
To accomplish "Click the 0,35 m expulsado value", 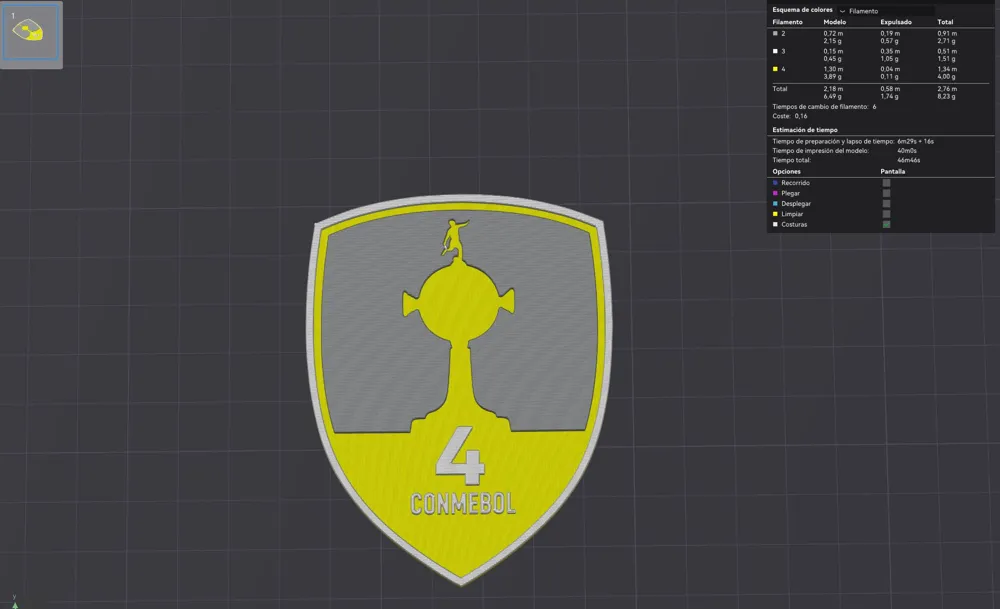I will point(890,51).
